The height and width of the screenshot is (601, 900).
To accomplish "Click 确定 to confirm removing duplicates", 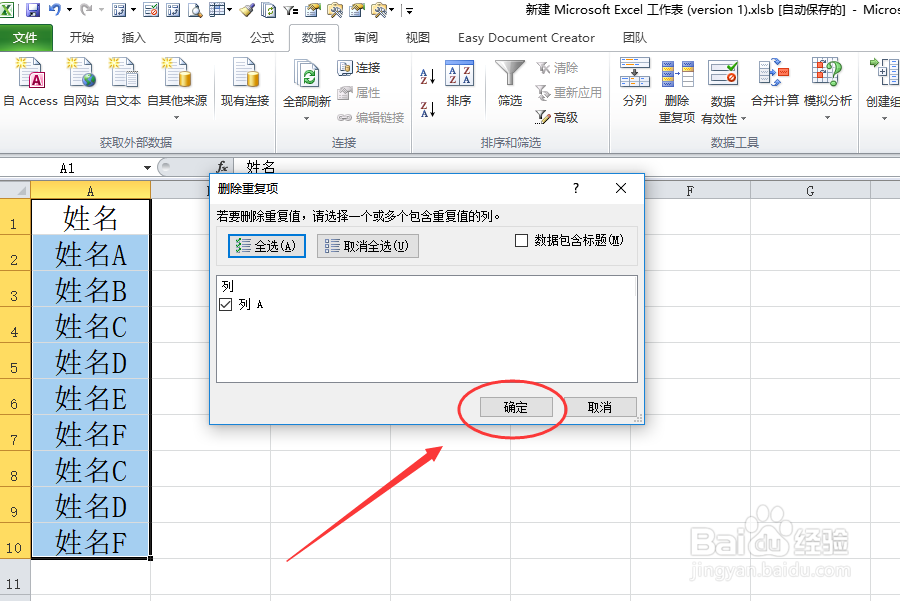I will point(516,408).
